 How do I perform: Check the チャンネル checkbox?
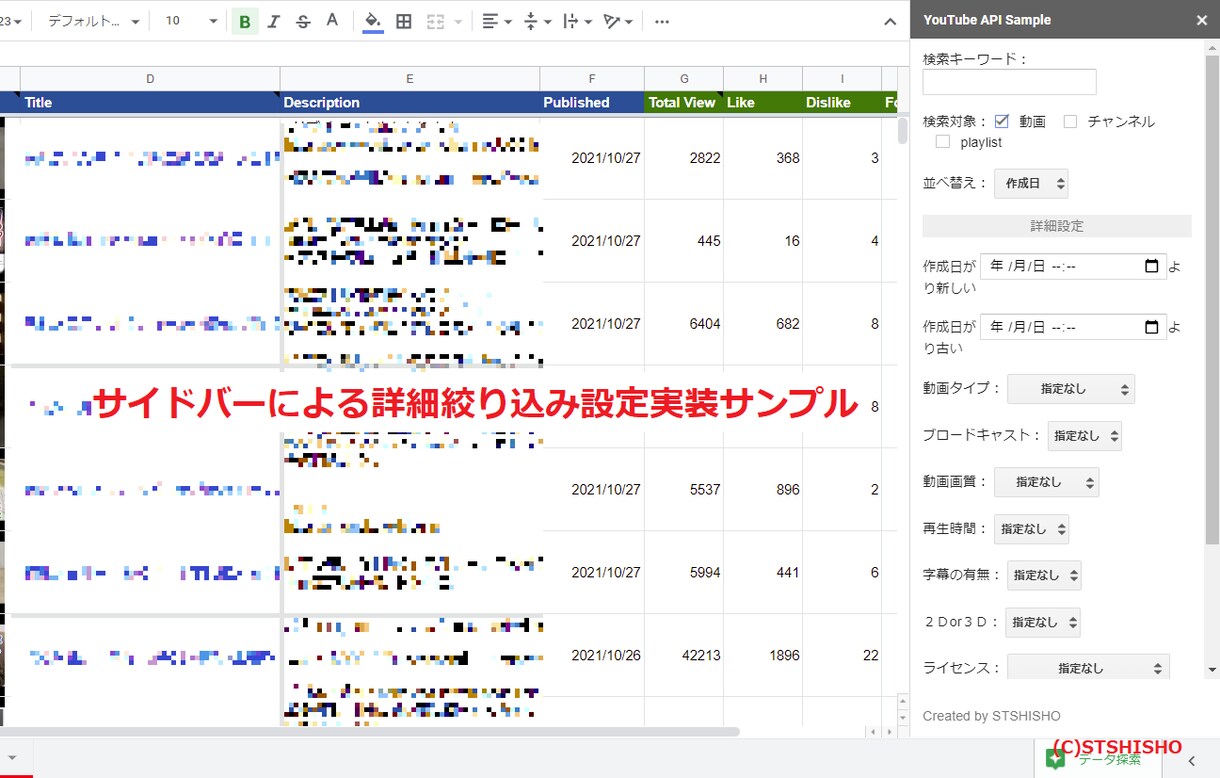pos(1070,121)
